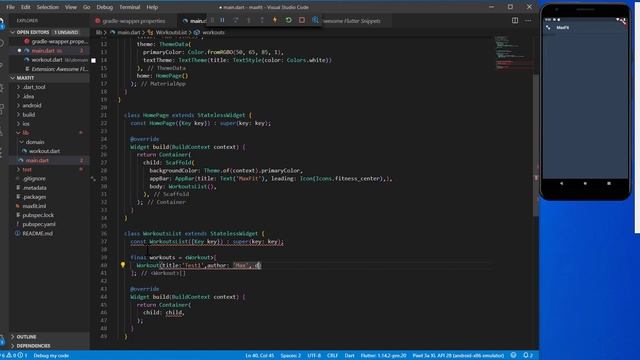This screenshot has height=360, width=640.
Task: Click Step Into in the debug toolbar
Action: 249,20
